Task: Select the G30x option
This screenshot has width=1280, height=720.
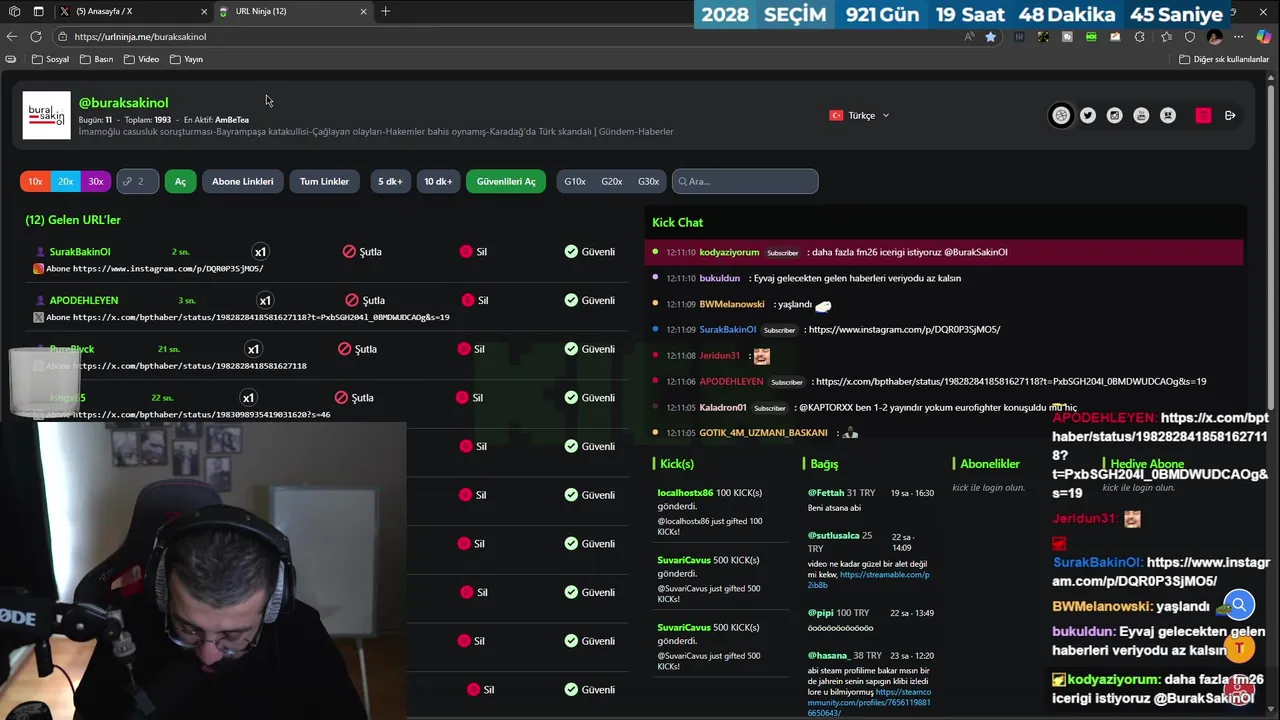Action: pos(648,181)
